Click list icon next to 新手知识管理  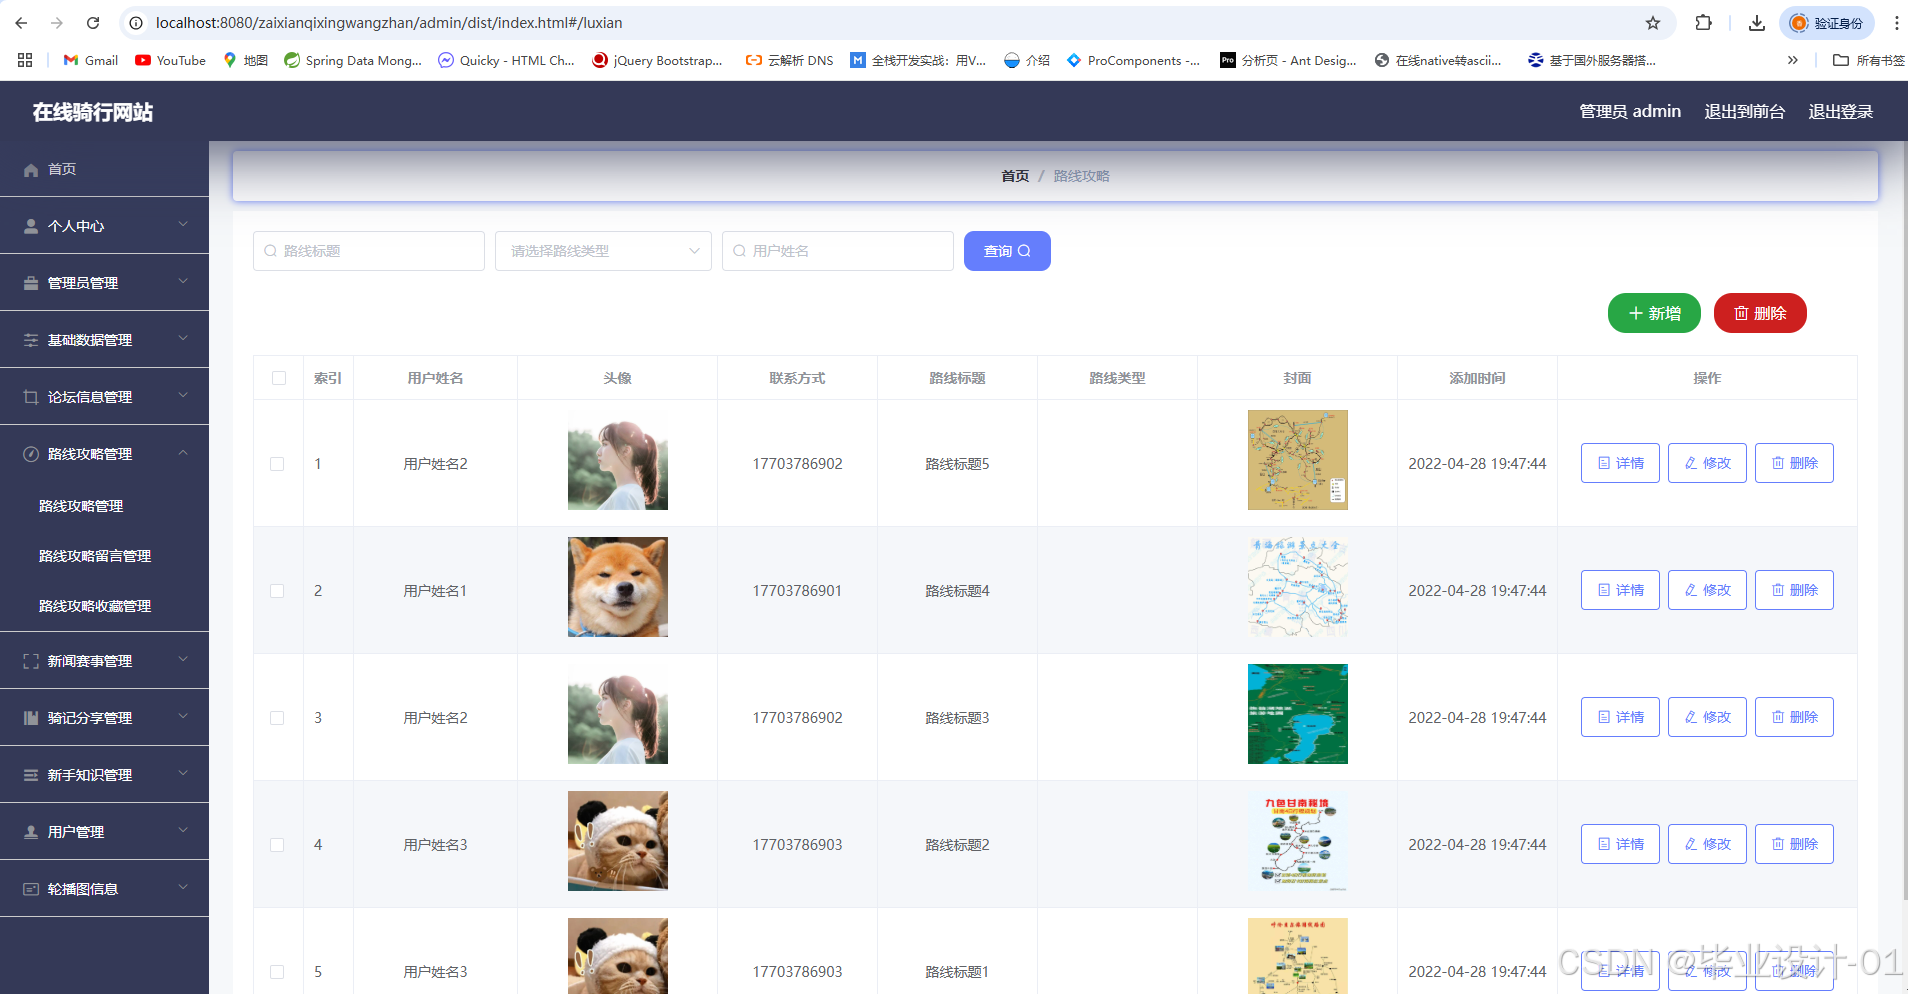[31, 775]
